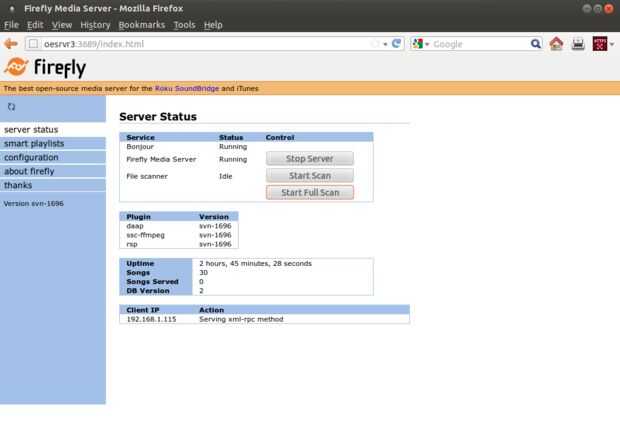This screenshot has width=620, height=436.
Task: Open the History menu
Action: pyautogui.click(x=95, y=25)
